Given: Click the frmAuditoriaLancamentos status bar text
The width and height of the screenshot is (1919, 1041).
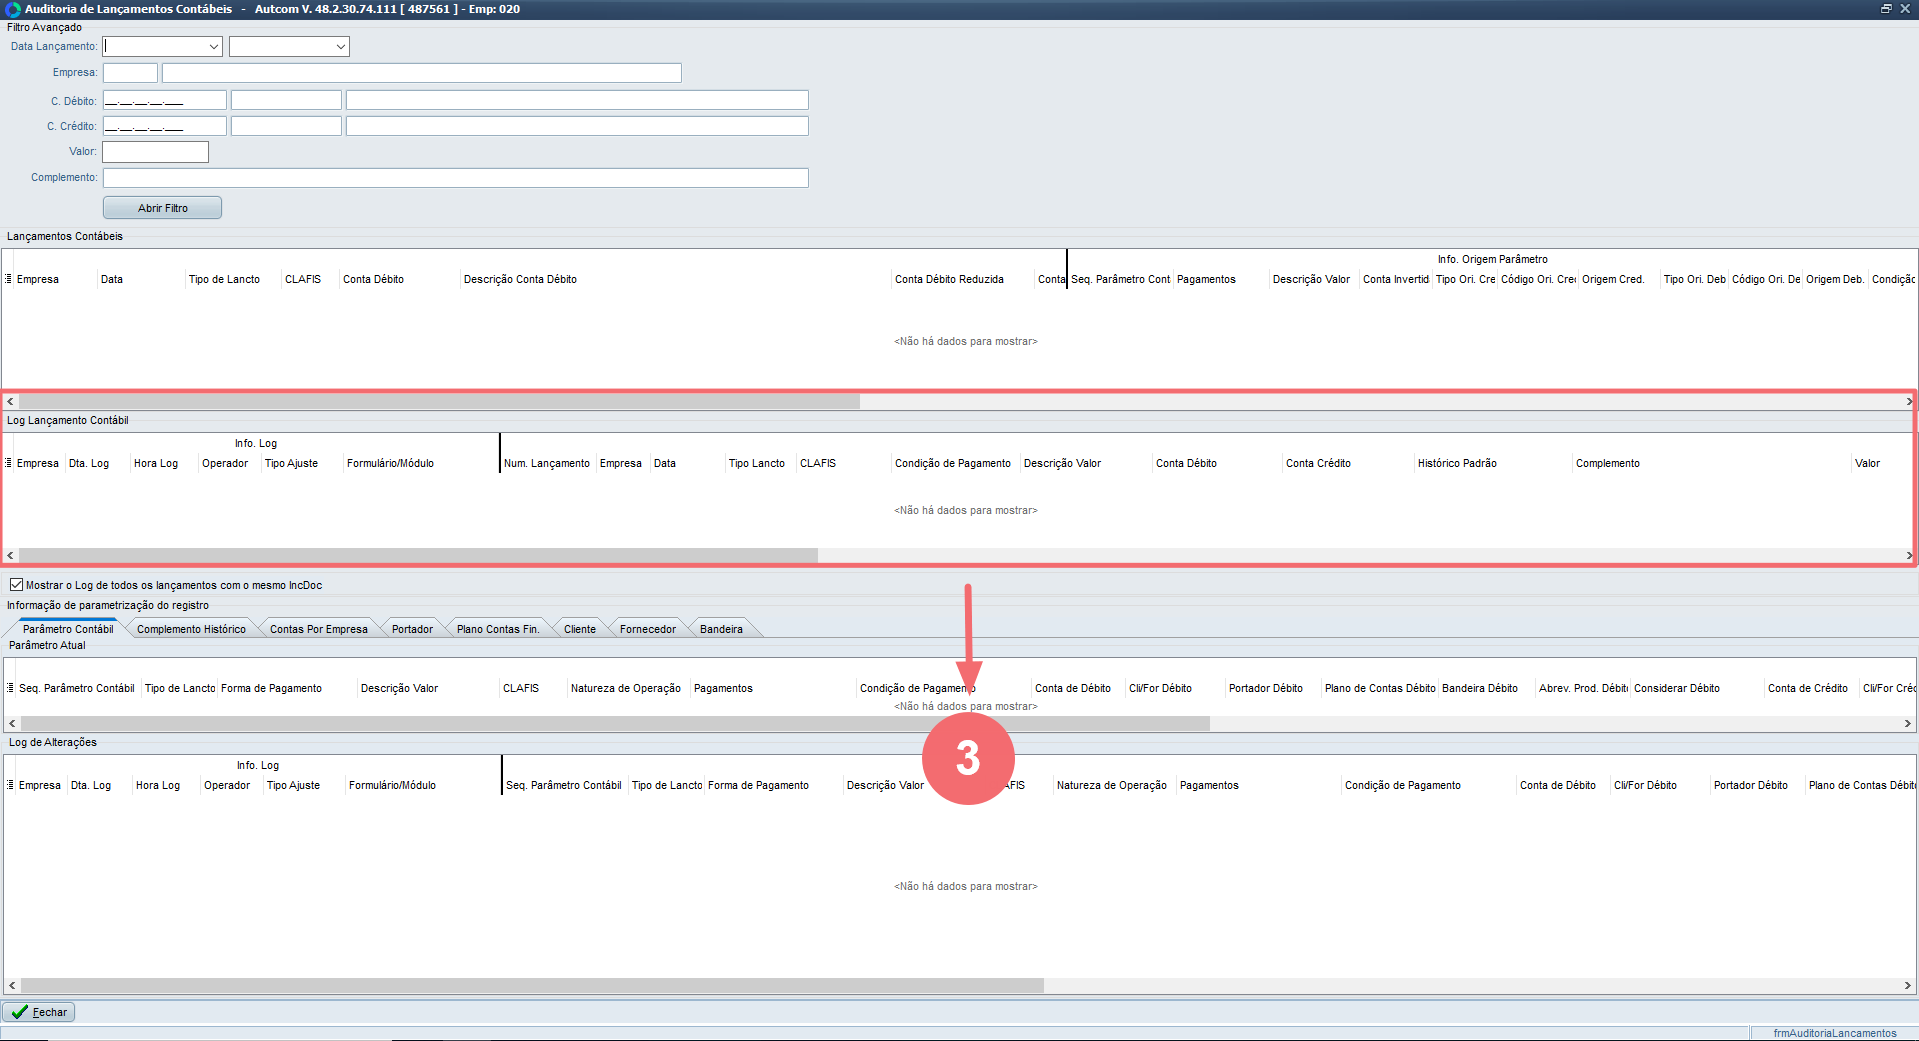Looking at the screenshot, I should coord(1835,1033).
